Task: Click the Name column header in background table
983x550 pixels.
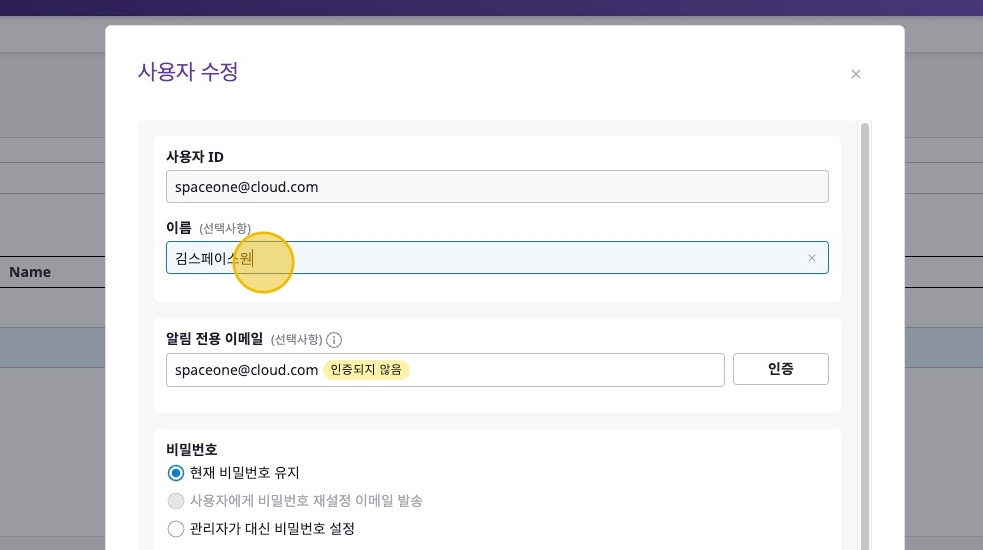Action: click(30, 272)
